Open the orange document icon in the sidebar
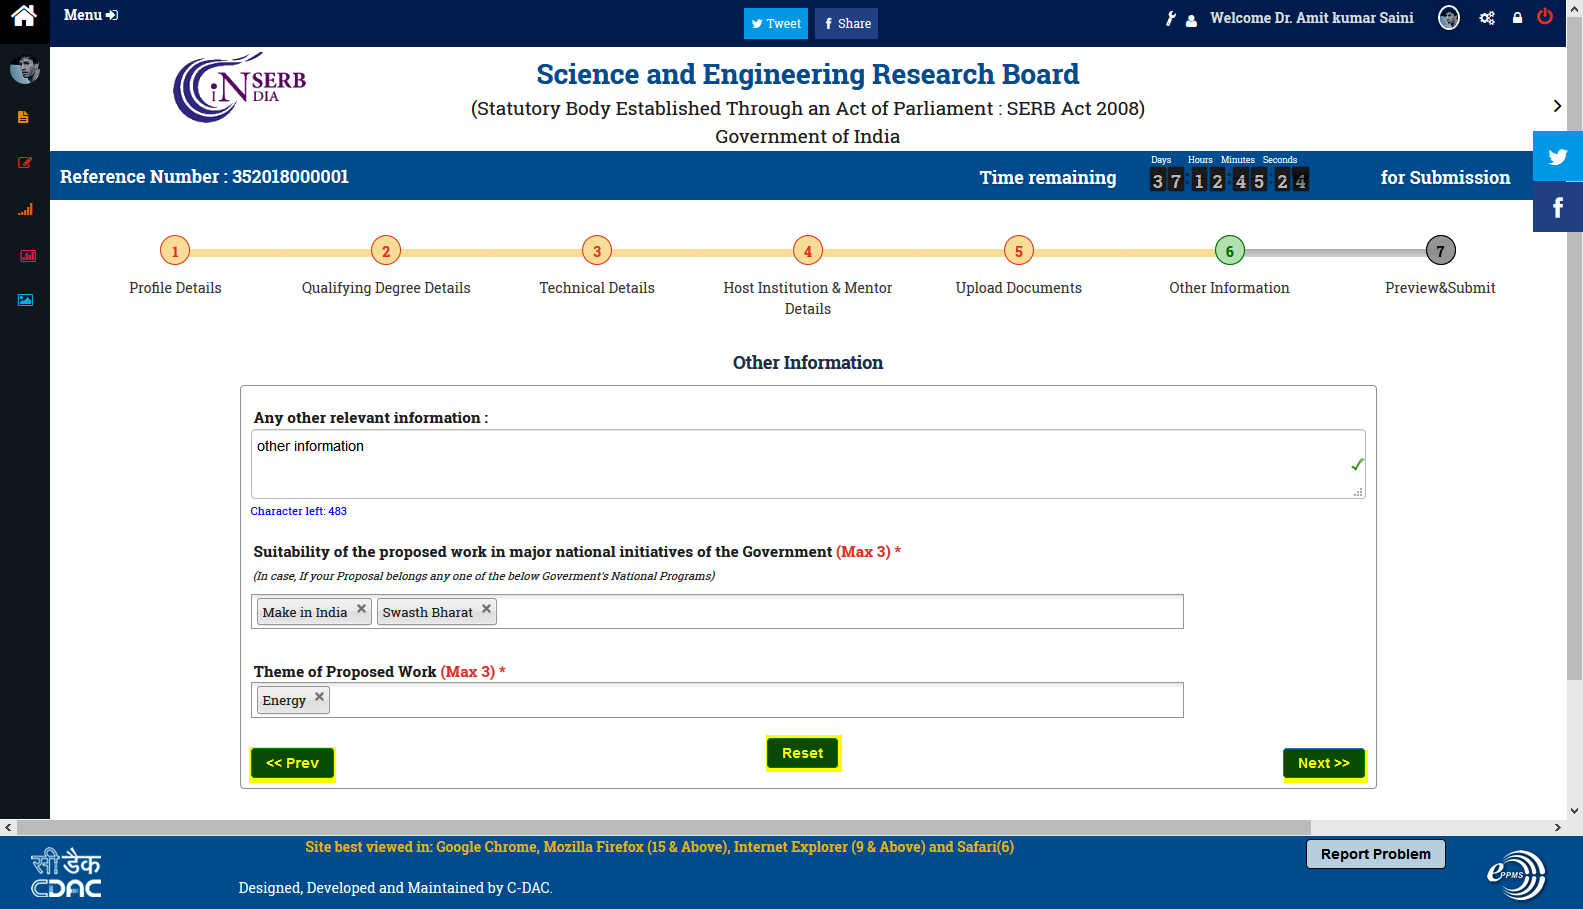Viewport: 1583px width, 909px height. pos(24,117)
